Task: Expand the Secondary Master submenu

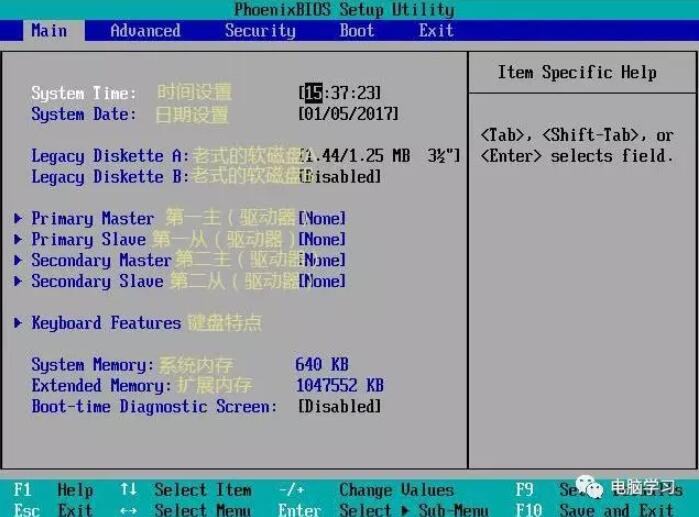Action: pyautogui.click(x=100, y=261)
